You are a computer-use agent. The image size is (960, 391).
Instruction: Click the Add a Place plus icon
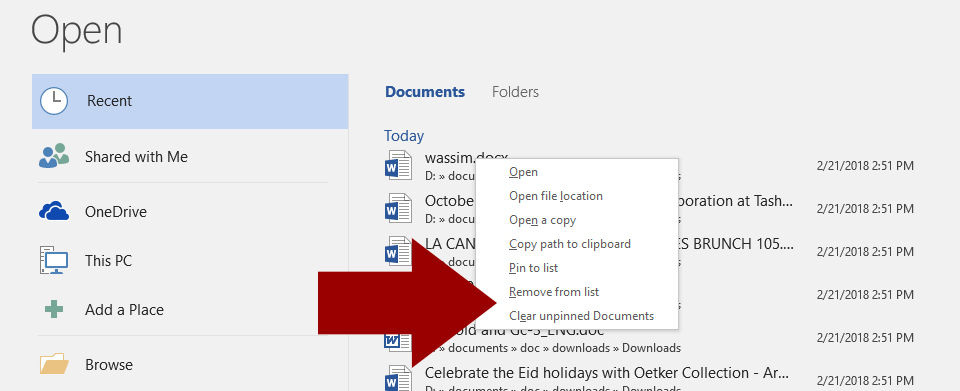(x=54, y=309)
